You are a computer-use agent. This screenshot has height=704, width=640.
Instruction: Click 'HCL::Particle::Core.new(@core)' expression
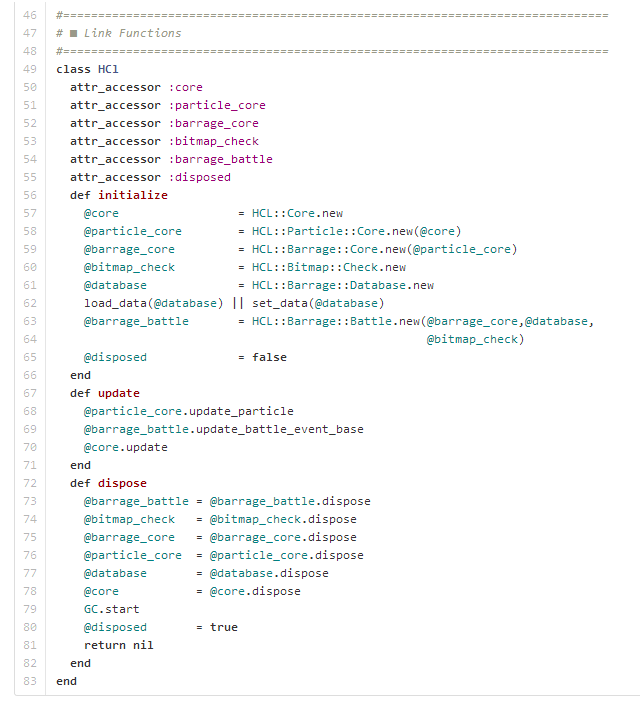[357, 231]
